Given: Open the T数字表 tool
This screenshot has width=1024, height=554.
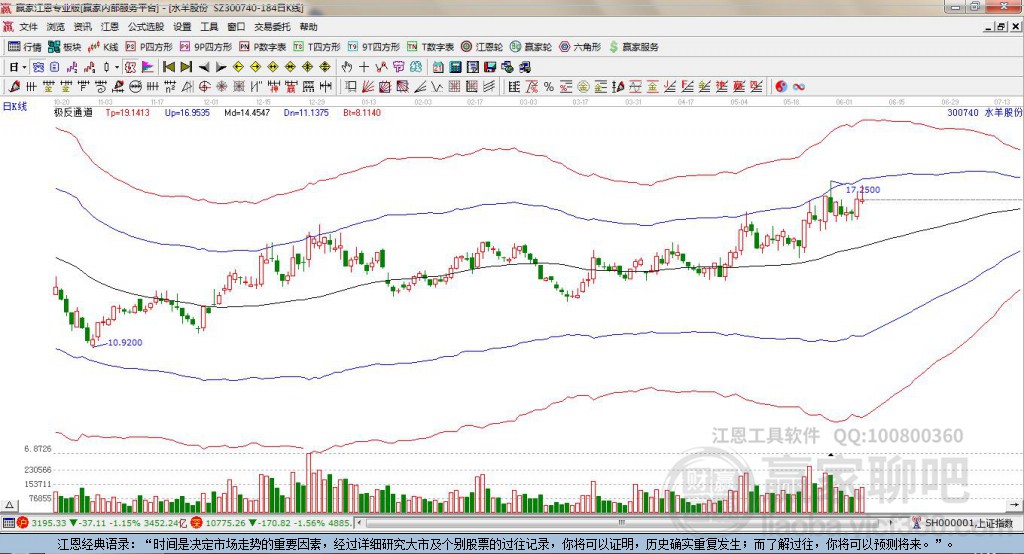Looking at the screenshot, I should tap(430, 47).
